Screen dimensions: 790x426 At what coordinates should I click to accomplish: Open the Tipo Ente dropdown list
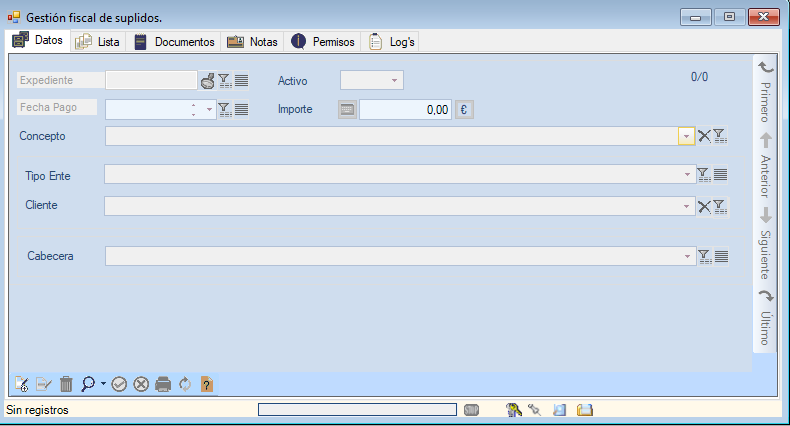coord(687,175)
